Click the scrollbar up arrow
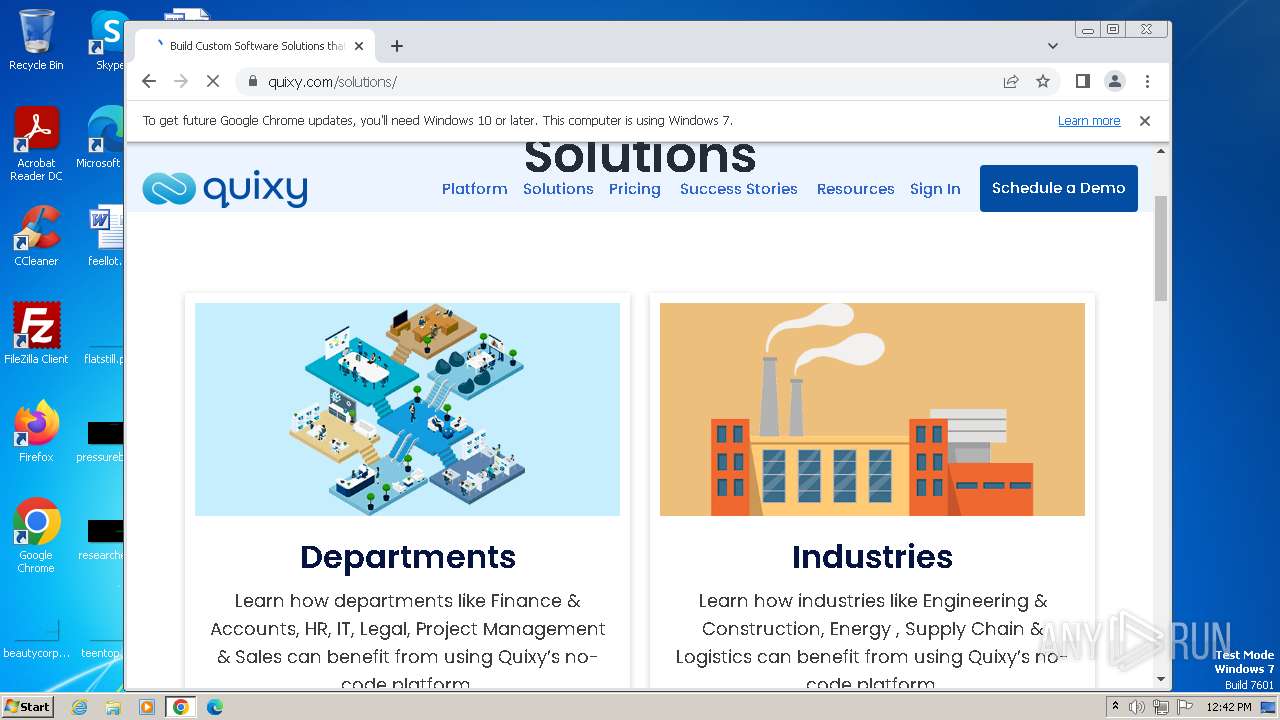This screenshot has width=1280, height=720. [x=1161, y=151]
